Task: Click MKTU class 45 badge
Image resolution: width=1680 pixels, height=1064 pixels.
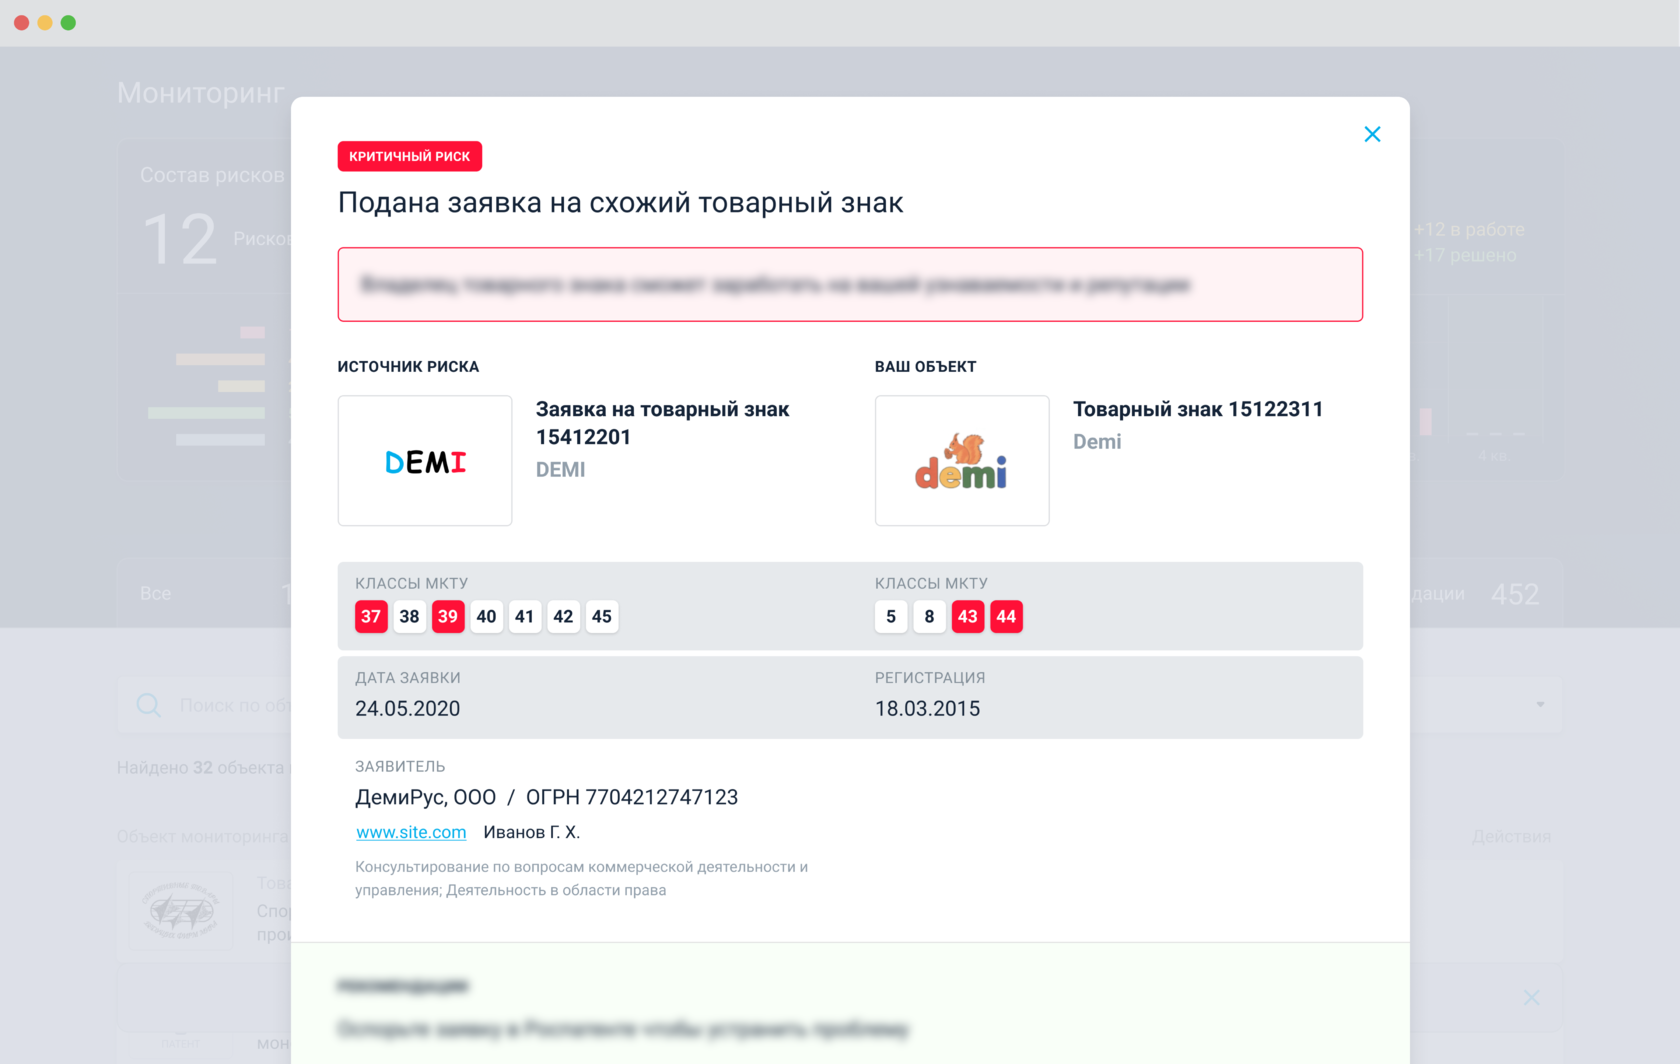Action: [x=602, y=617]
